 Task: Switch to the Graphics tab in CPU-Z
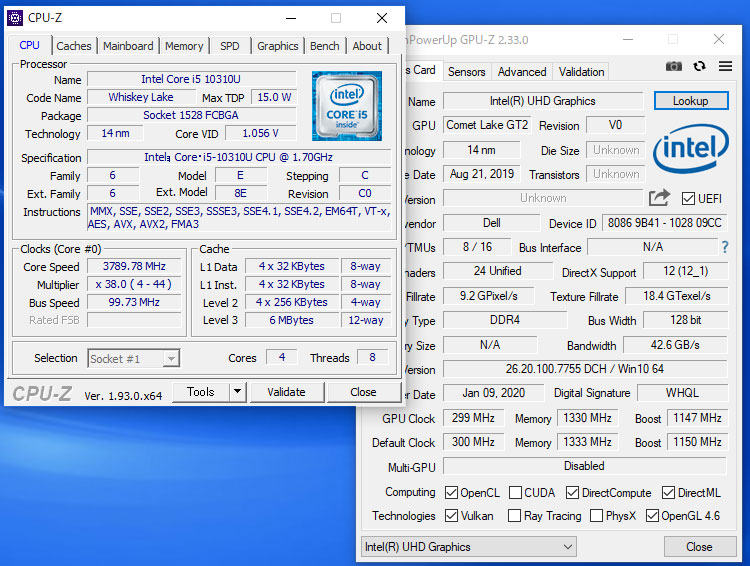[277, 46]
